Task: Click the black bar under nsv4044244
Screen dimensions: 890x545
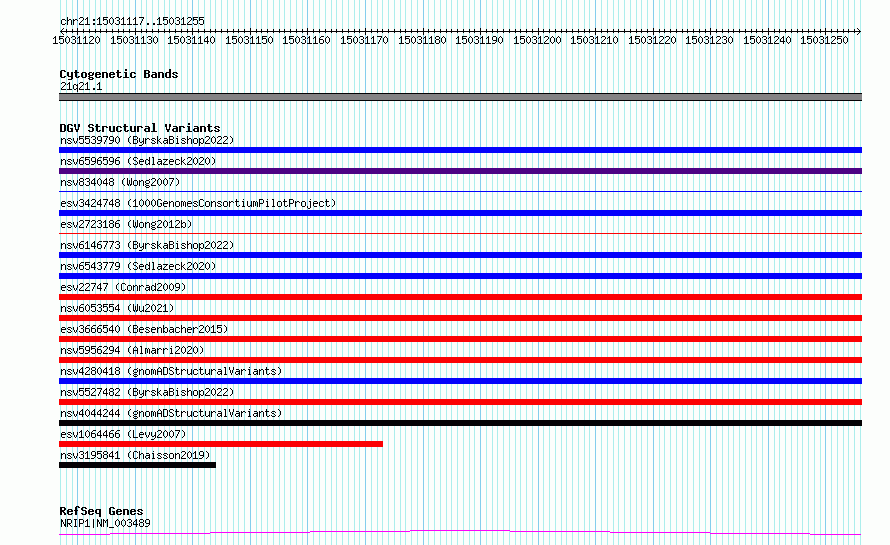Action: 460,423
